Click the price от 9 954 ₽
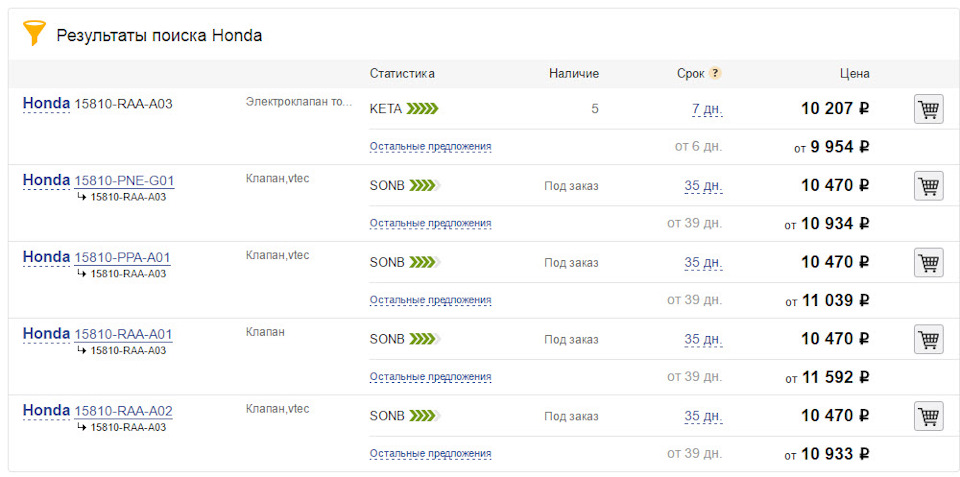Image resolution: width=960 pixels, height=477 pixels. pos(832,147)
